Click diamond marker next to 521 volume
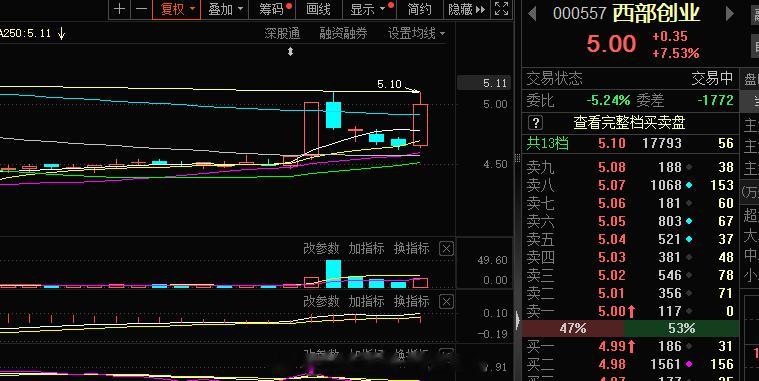This screenshot has height=381, width=759. tap(689, 239)
